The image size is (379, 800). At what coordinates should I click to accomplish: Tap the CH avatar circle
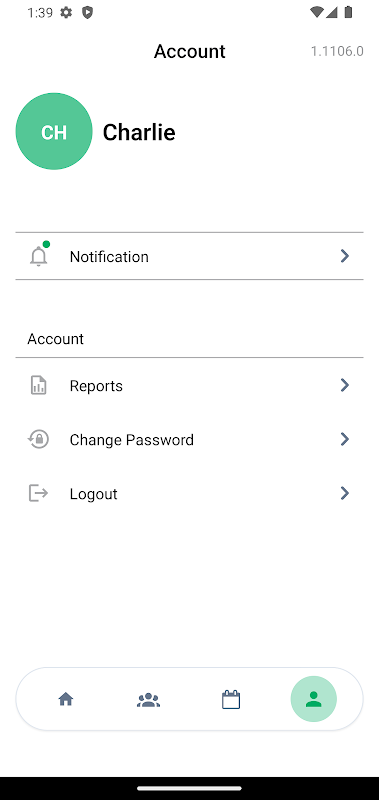pyautogui.click(x=54, y=131)
